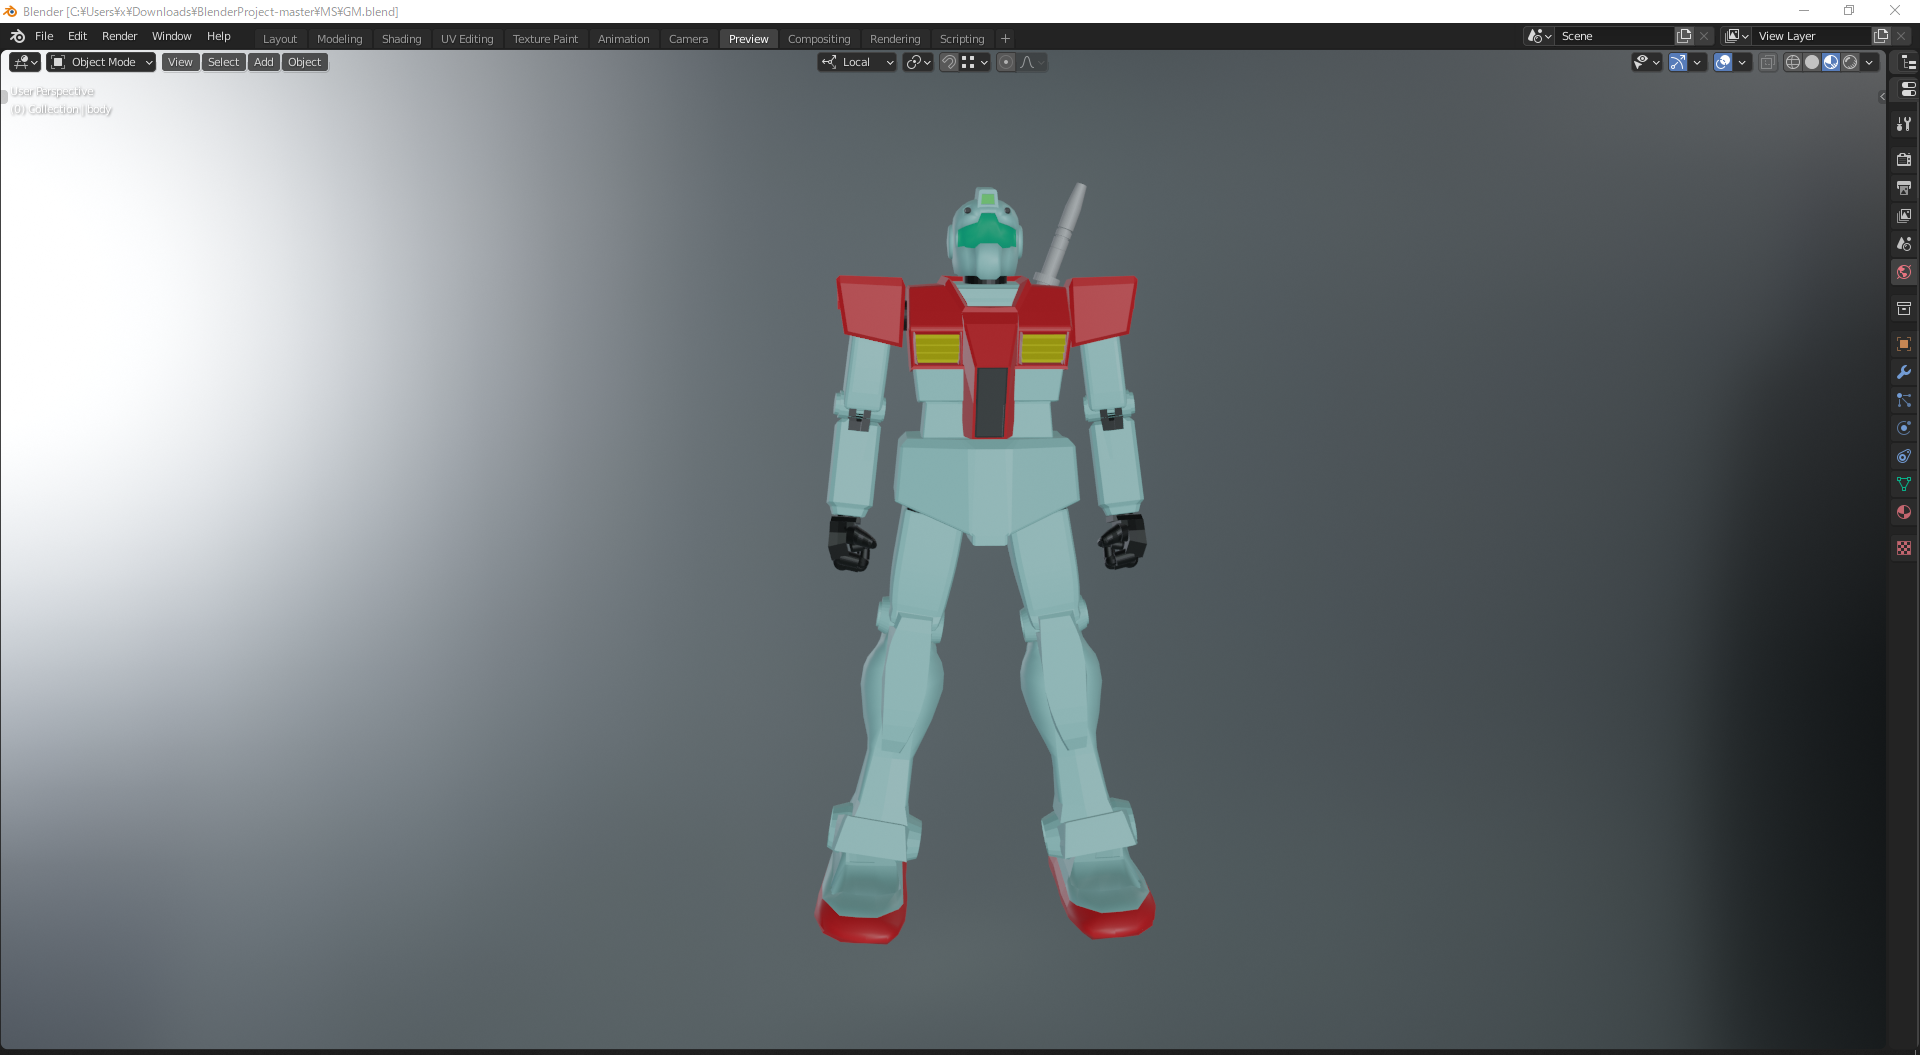The width and height of the screenshot is (1920, 1055).
Task: Open the Physics properties tab
Action: [x=1904, y=428]
